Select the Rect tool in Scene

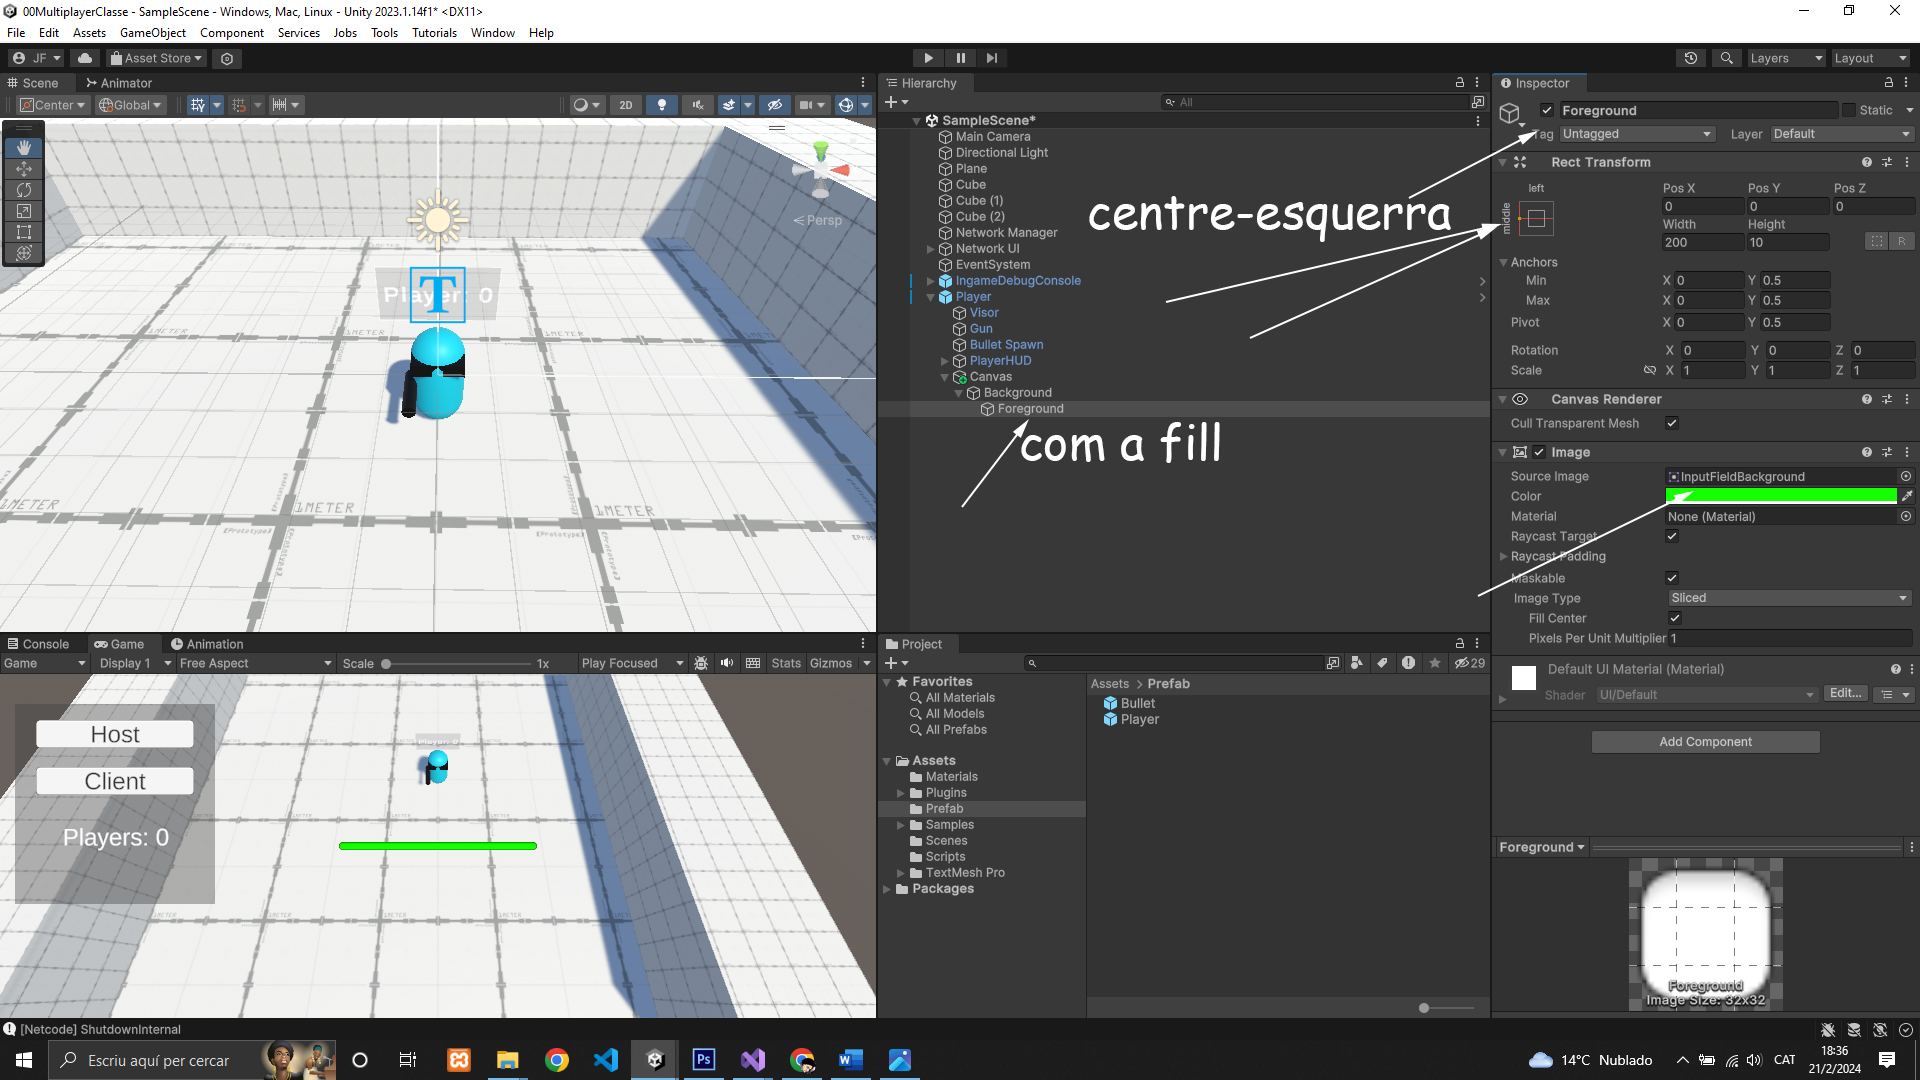24,232
